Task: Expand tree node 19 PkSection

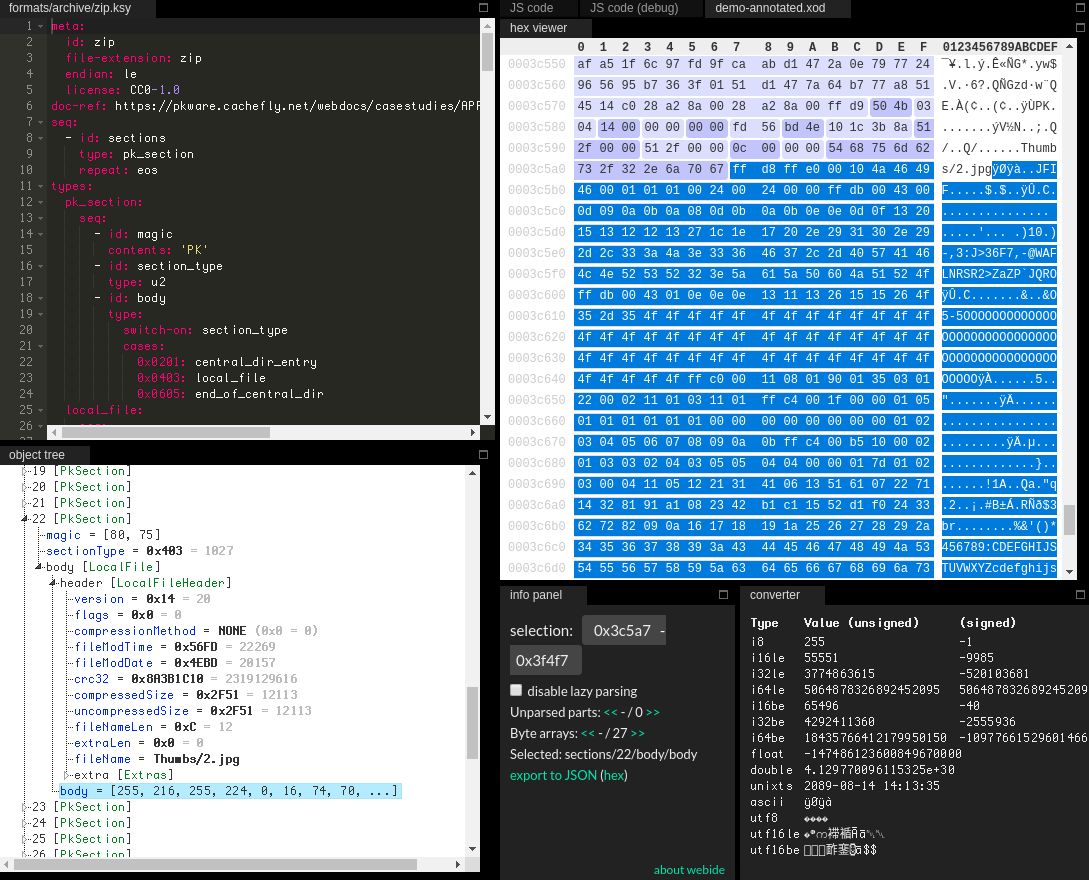Action: point(25,471)
